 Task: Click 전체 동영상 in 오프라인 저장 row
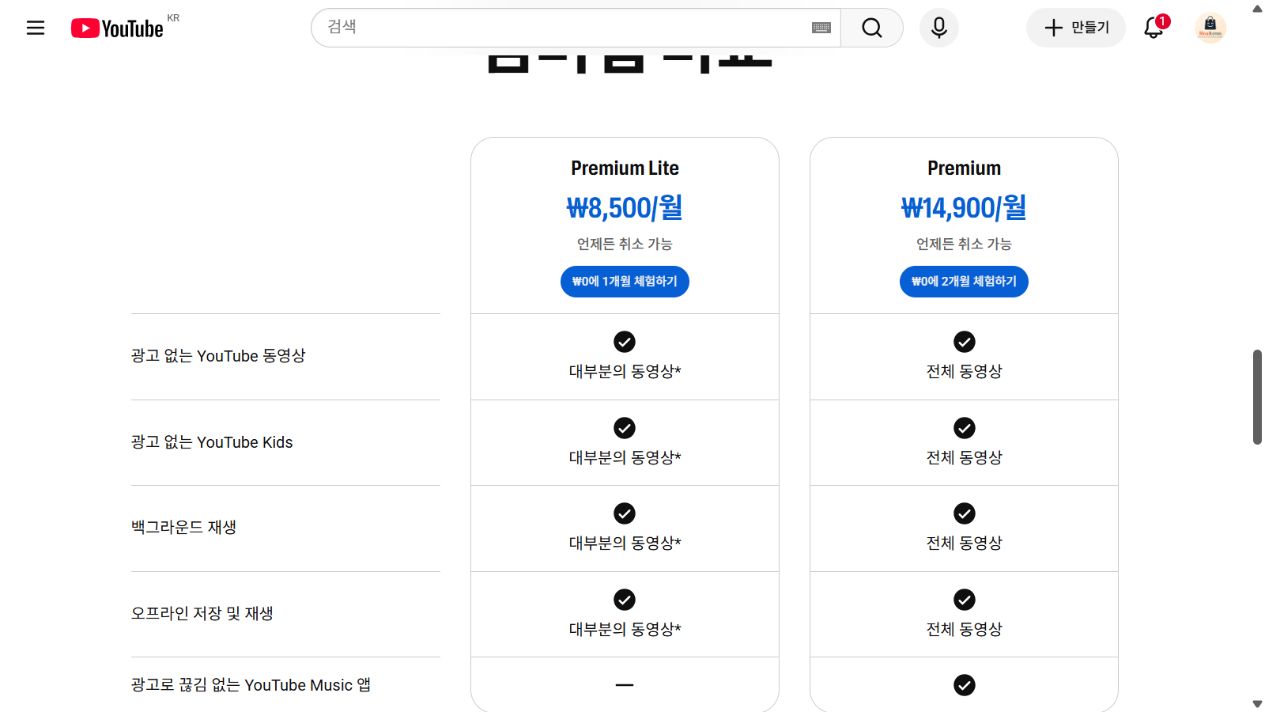[964, 630]
